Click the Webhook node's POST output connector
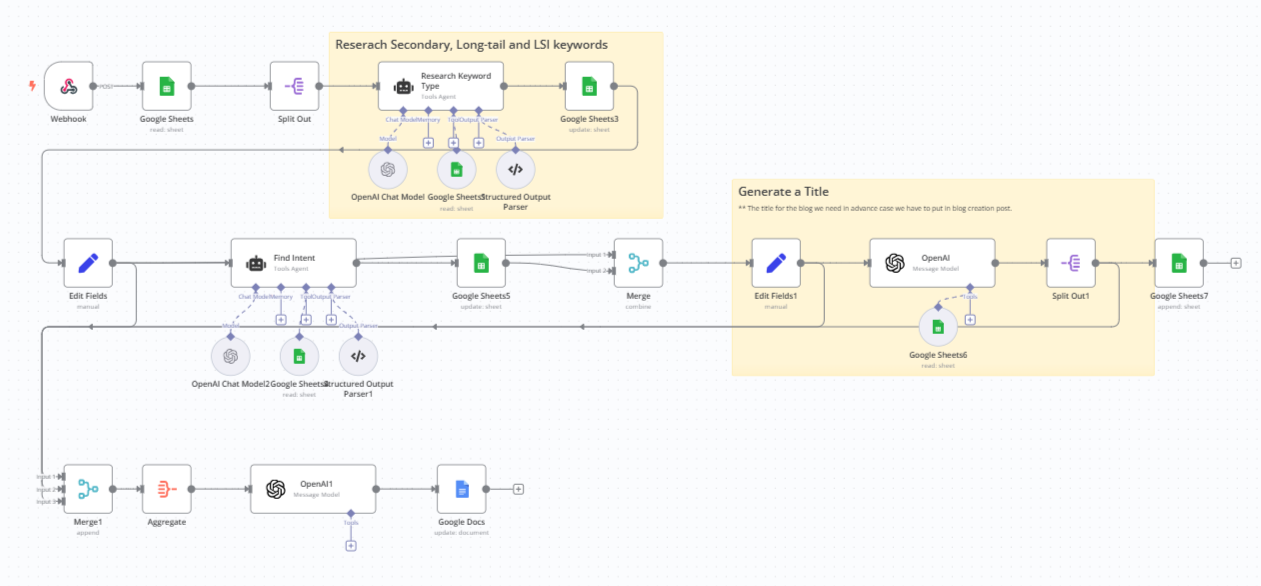The height and width of the screenshot is (586, 1261). (94, 86)
